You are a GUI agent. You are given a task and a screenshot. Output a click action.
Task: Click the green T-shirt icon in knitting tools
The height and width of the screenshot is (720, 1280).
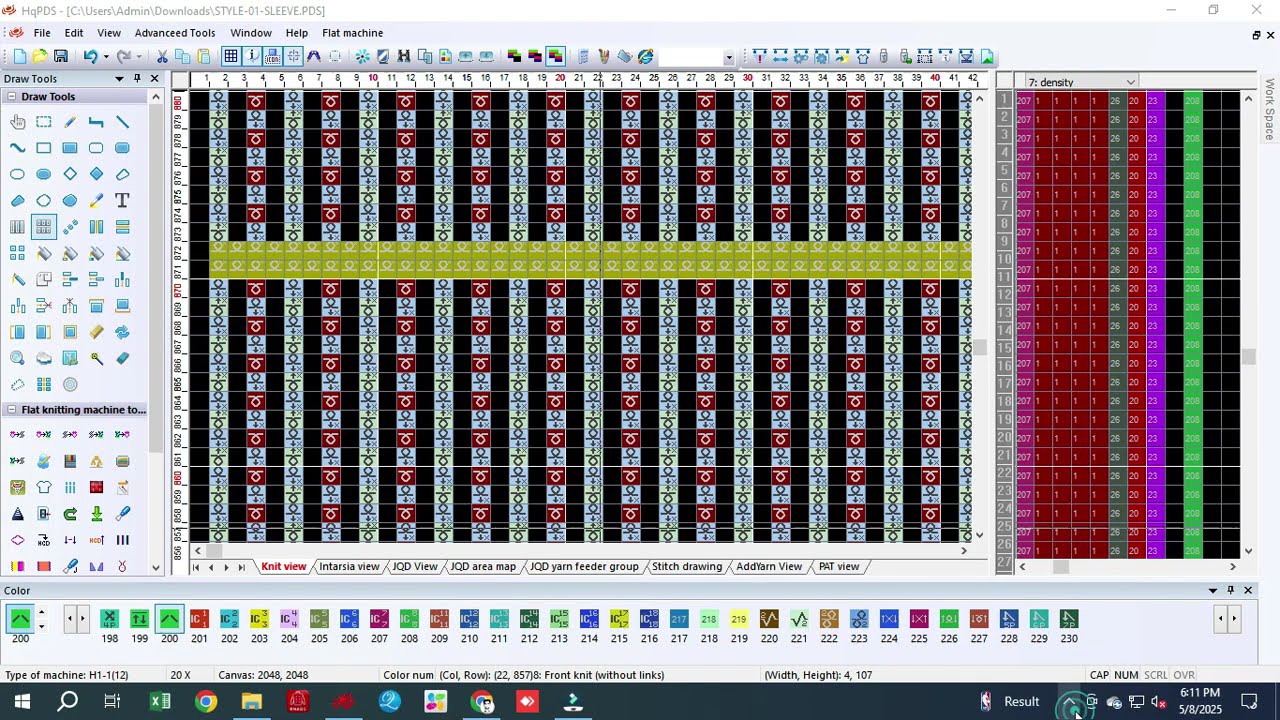[44, 488]
